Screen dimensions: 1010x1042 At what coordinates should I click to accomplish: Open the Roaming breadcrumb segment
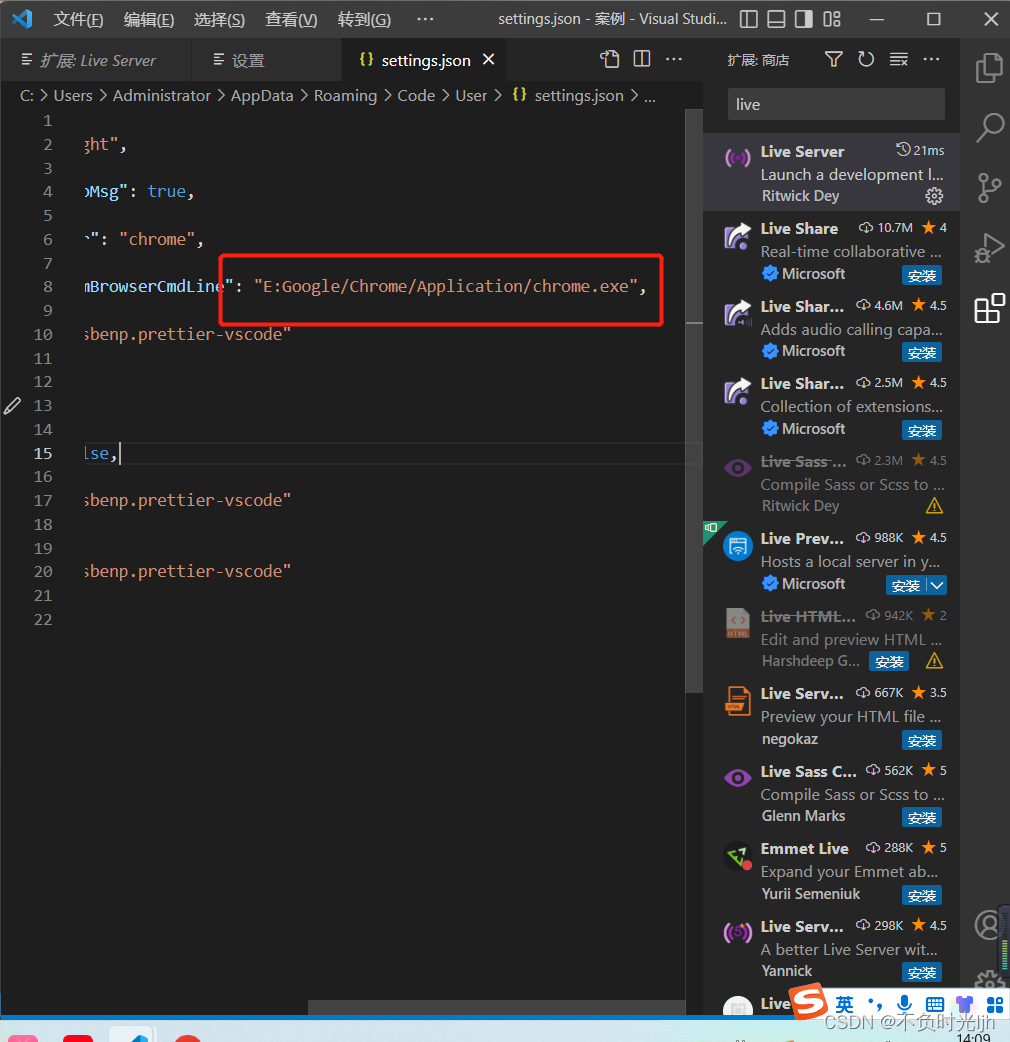[x=346, y=96]
